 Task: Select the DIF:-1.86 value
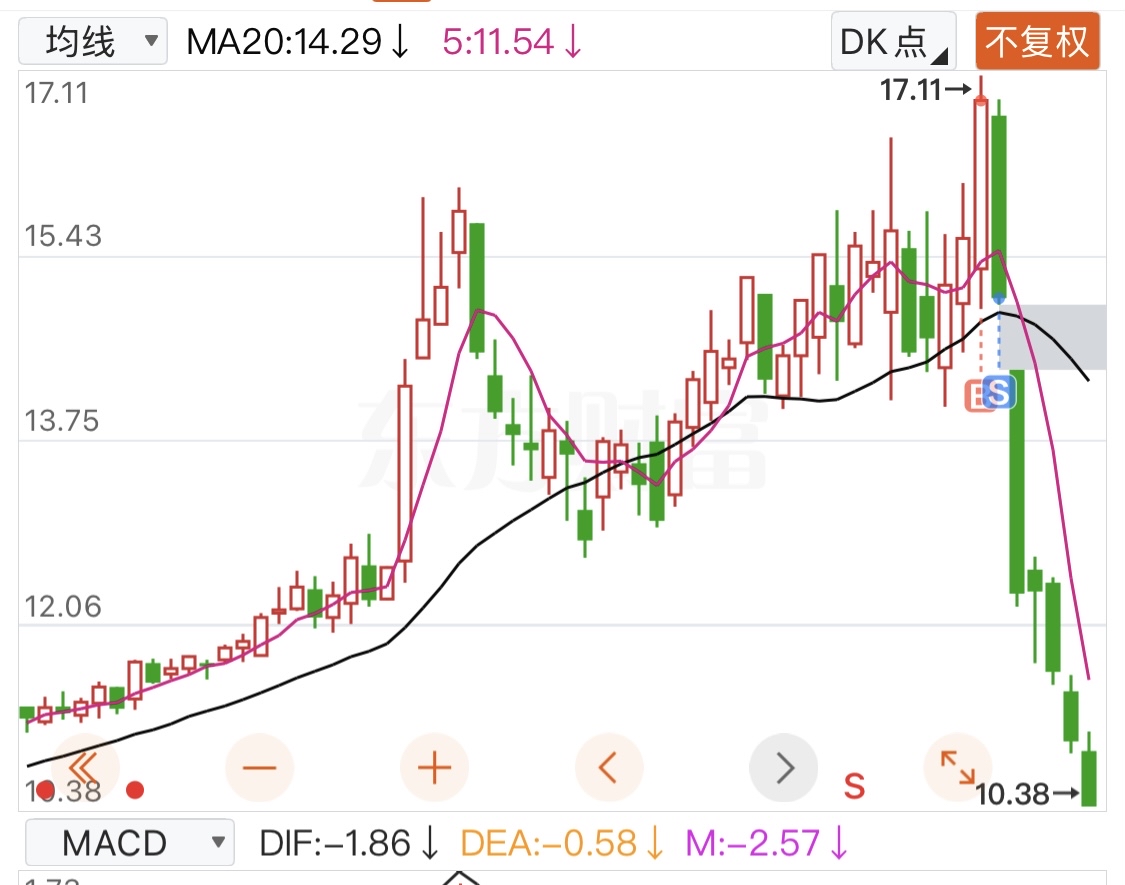(349, 843)
